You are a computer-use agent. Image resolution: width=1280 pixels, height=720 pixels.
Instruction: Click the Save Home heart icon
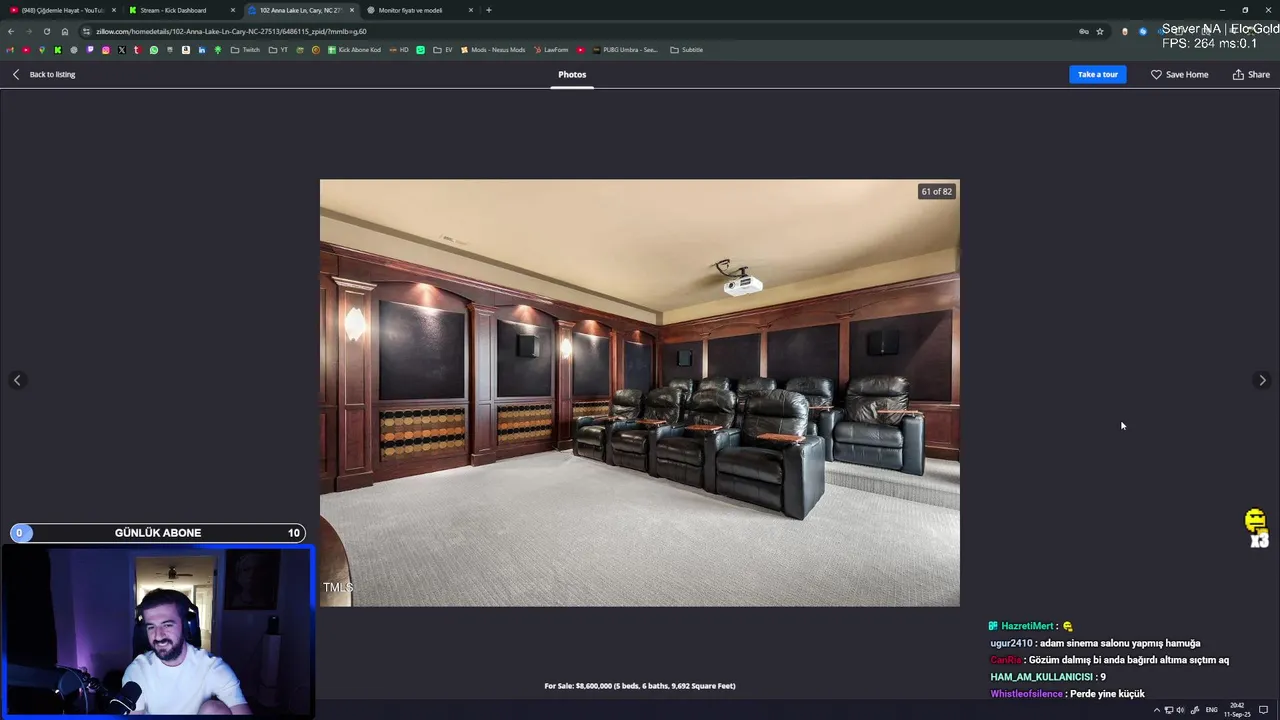tap(1156, 74)
